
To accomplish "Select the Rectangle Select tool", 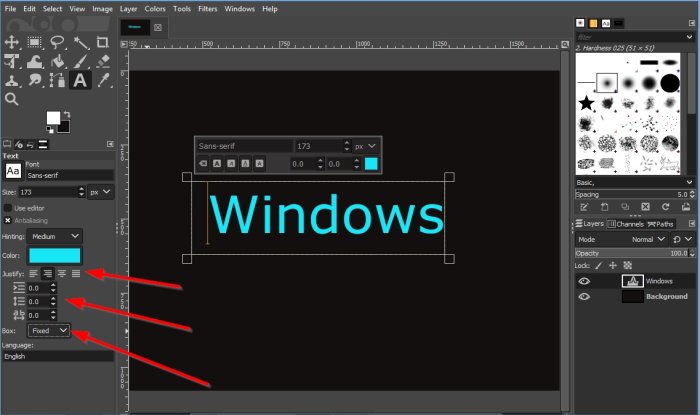I will click(x=34, y=42).
